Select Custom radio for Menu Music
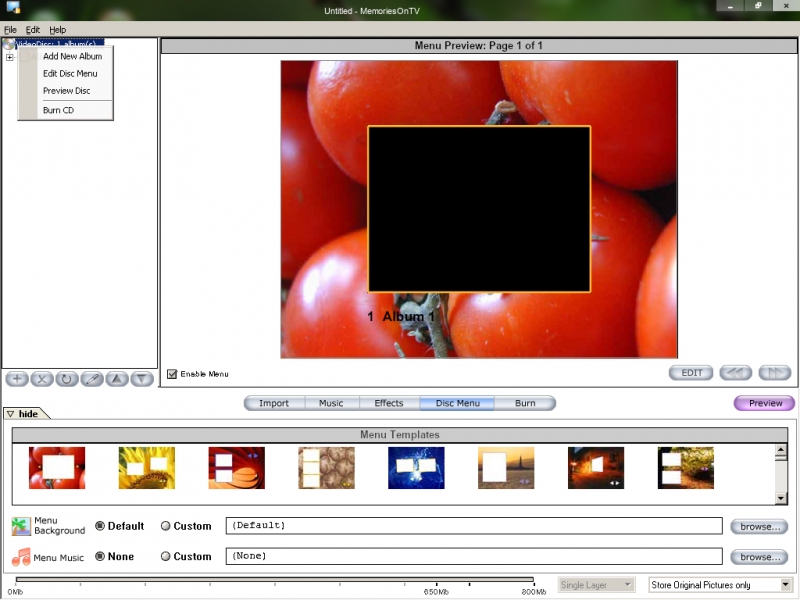The height and width of the screenshot is (600, 800). pos(166,556)
